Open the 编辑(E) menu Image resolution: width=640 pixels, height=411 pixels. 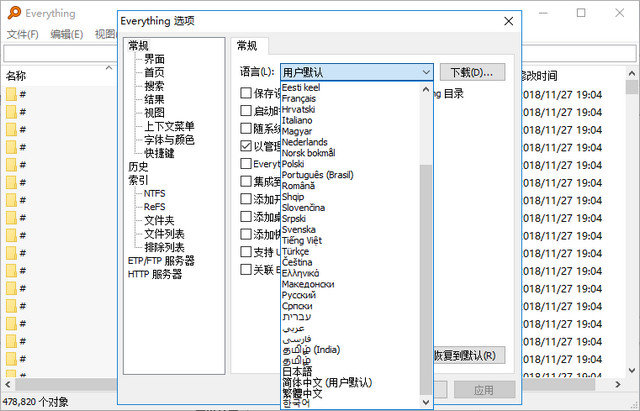[x=67, y=34]
